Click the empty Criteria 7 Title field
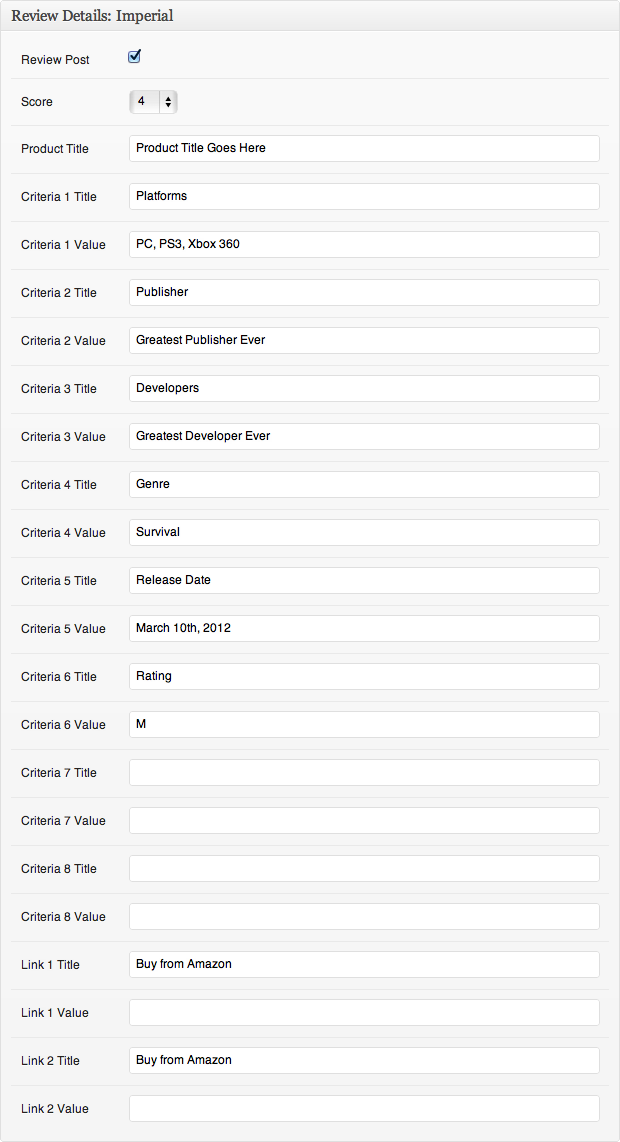 click(x=364, y=773)
